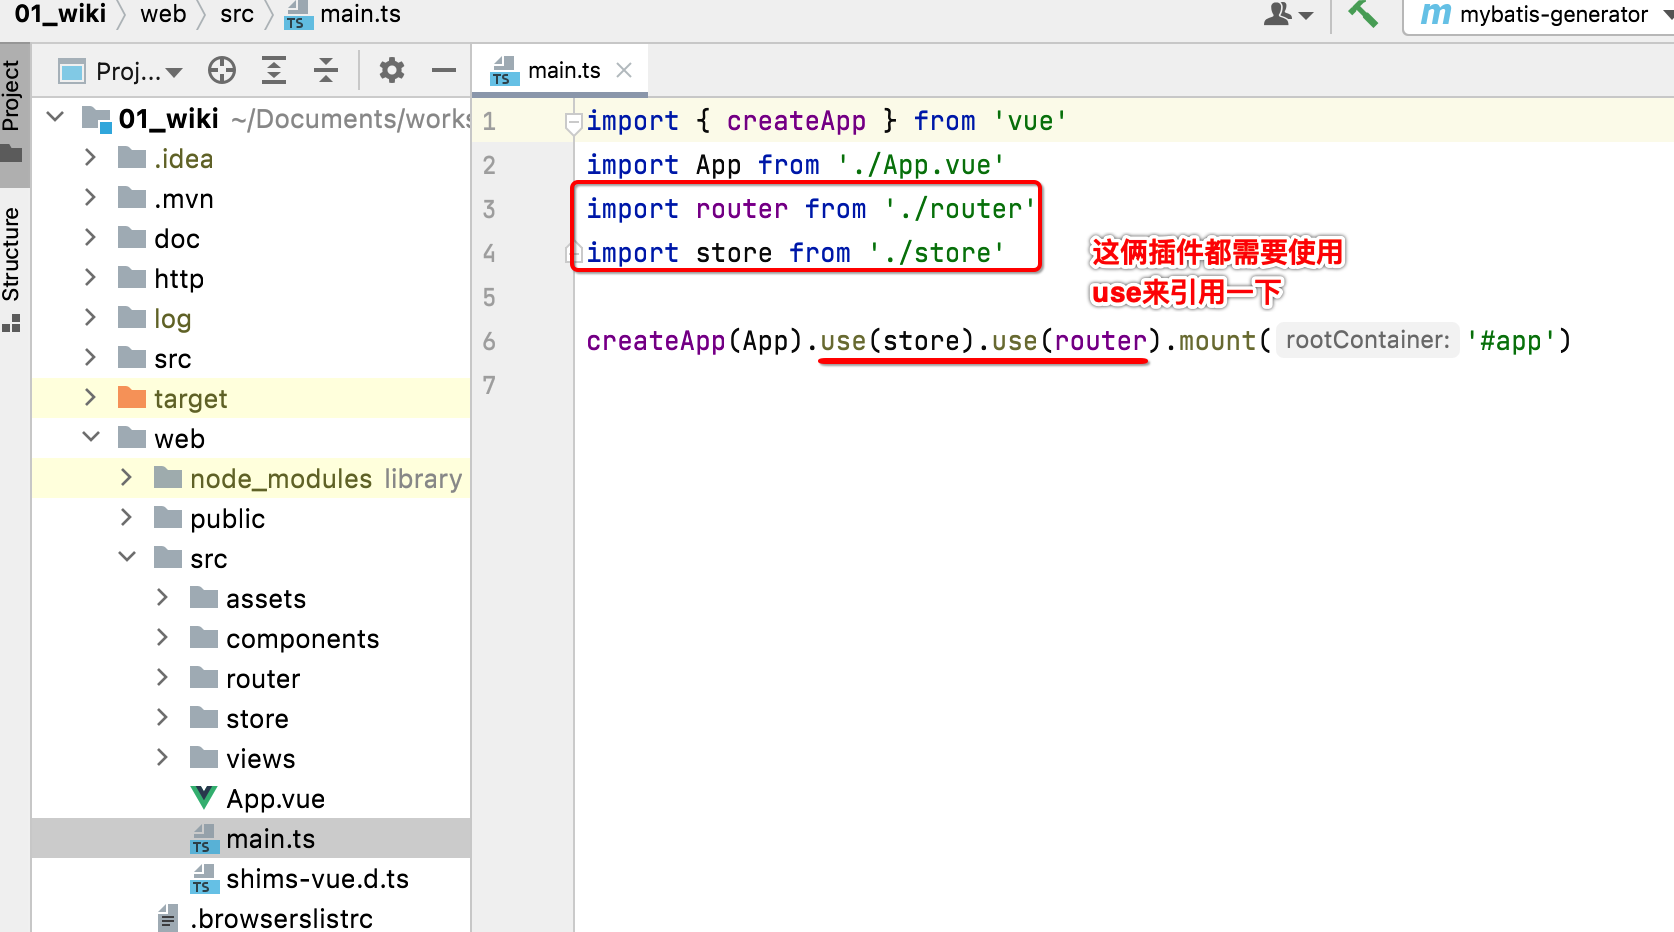The width and height of the screenshot is (1674, 932).
Task: Click the Expand All icon in project toolbar
Action: (x=274, y=70)
